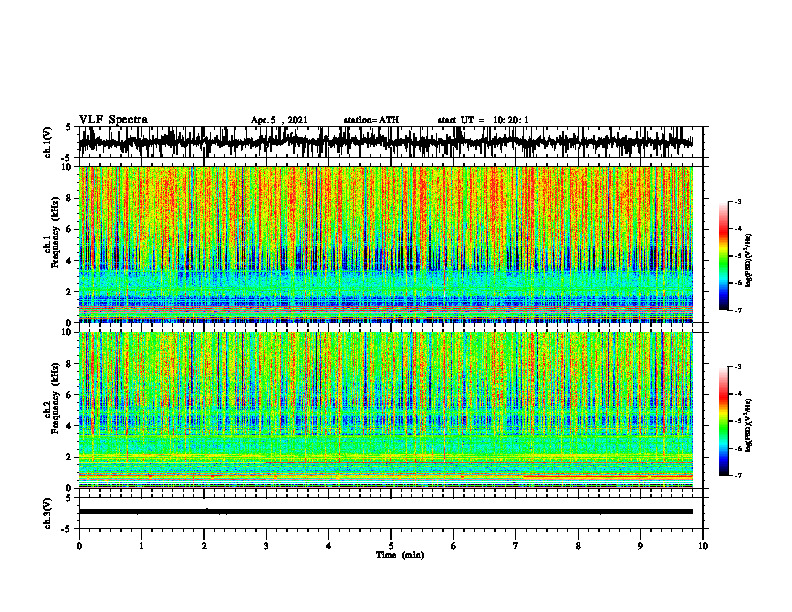Click the x-axis tick label "10" at the right end
The width and height of the screenshot is (792, 612).
coord(703,546)
